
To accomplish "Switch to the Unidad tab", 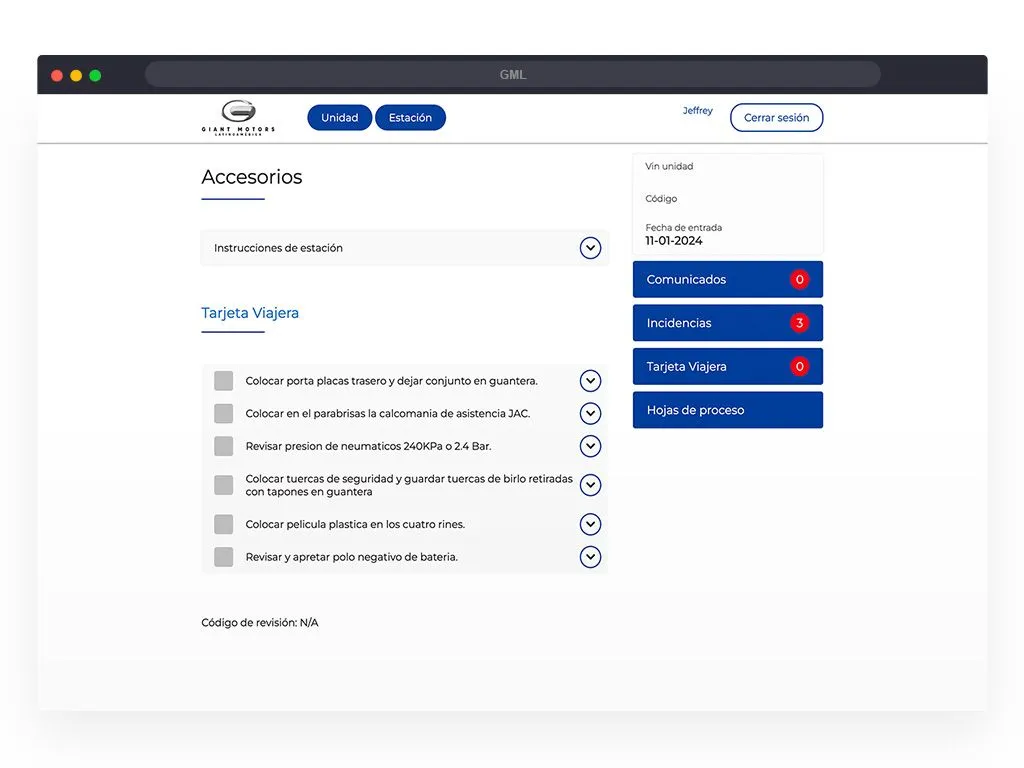I will [339, 118].
